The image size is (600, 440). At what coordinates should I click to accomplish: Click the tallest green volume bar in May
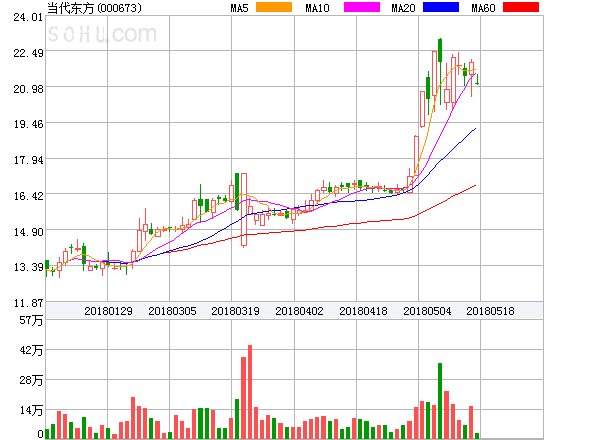[x=440, y=401]
